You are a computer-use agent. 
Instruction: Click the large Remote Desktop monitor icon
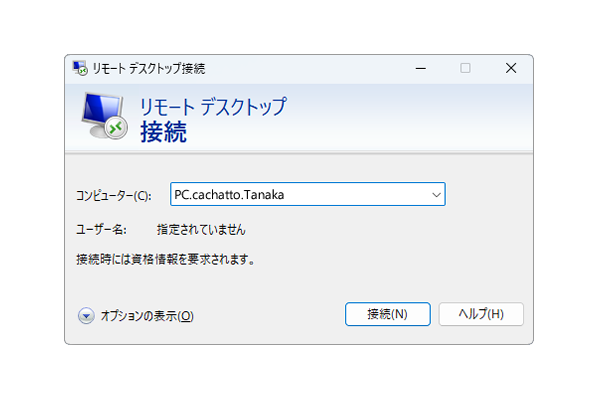tap(104, 116)
